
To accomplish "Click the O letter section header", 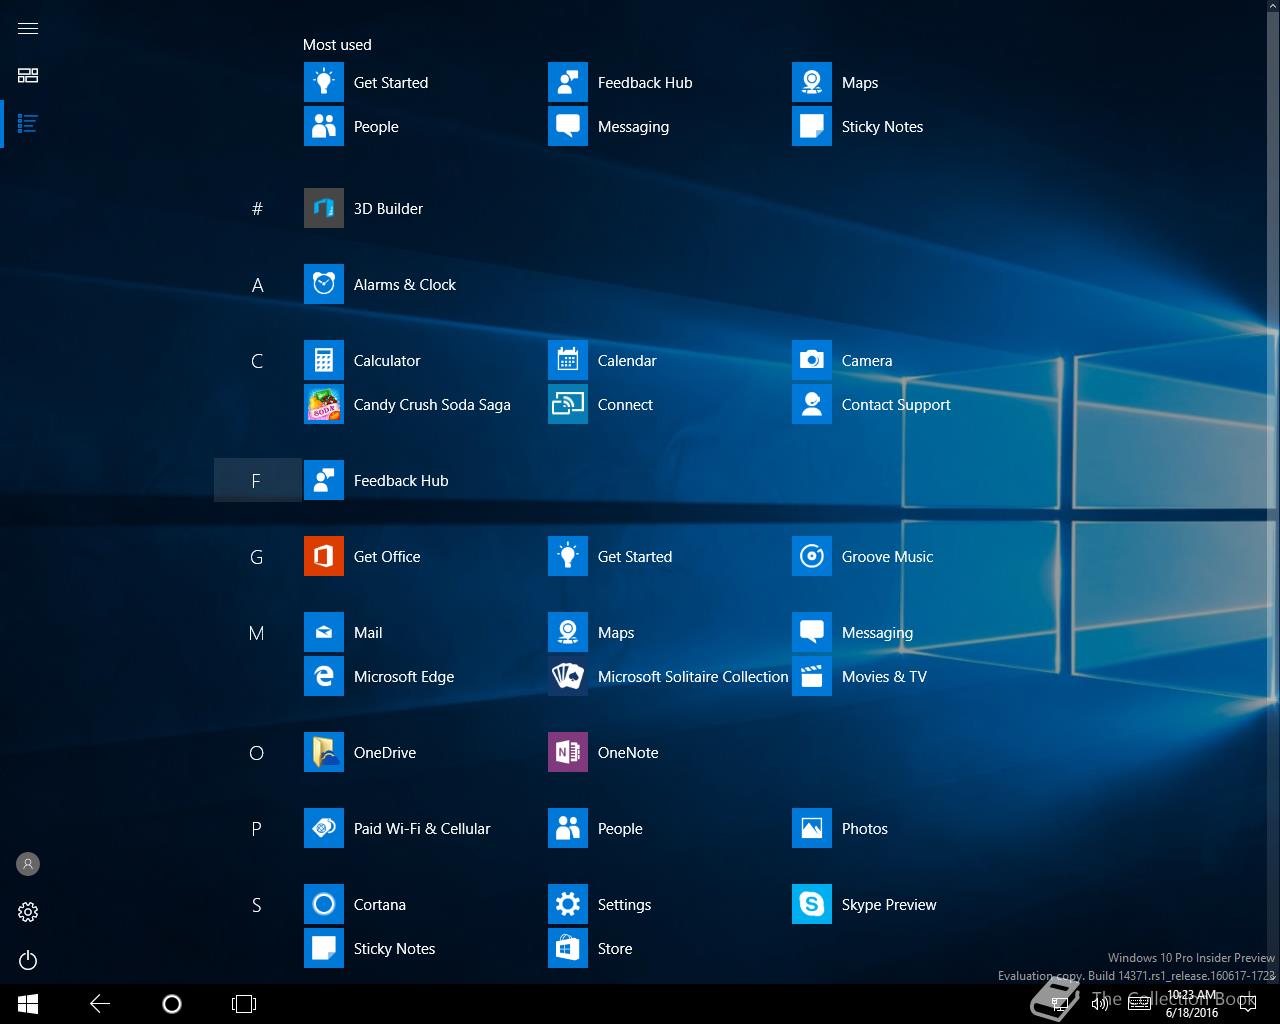I will tap(257, 752).
